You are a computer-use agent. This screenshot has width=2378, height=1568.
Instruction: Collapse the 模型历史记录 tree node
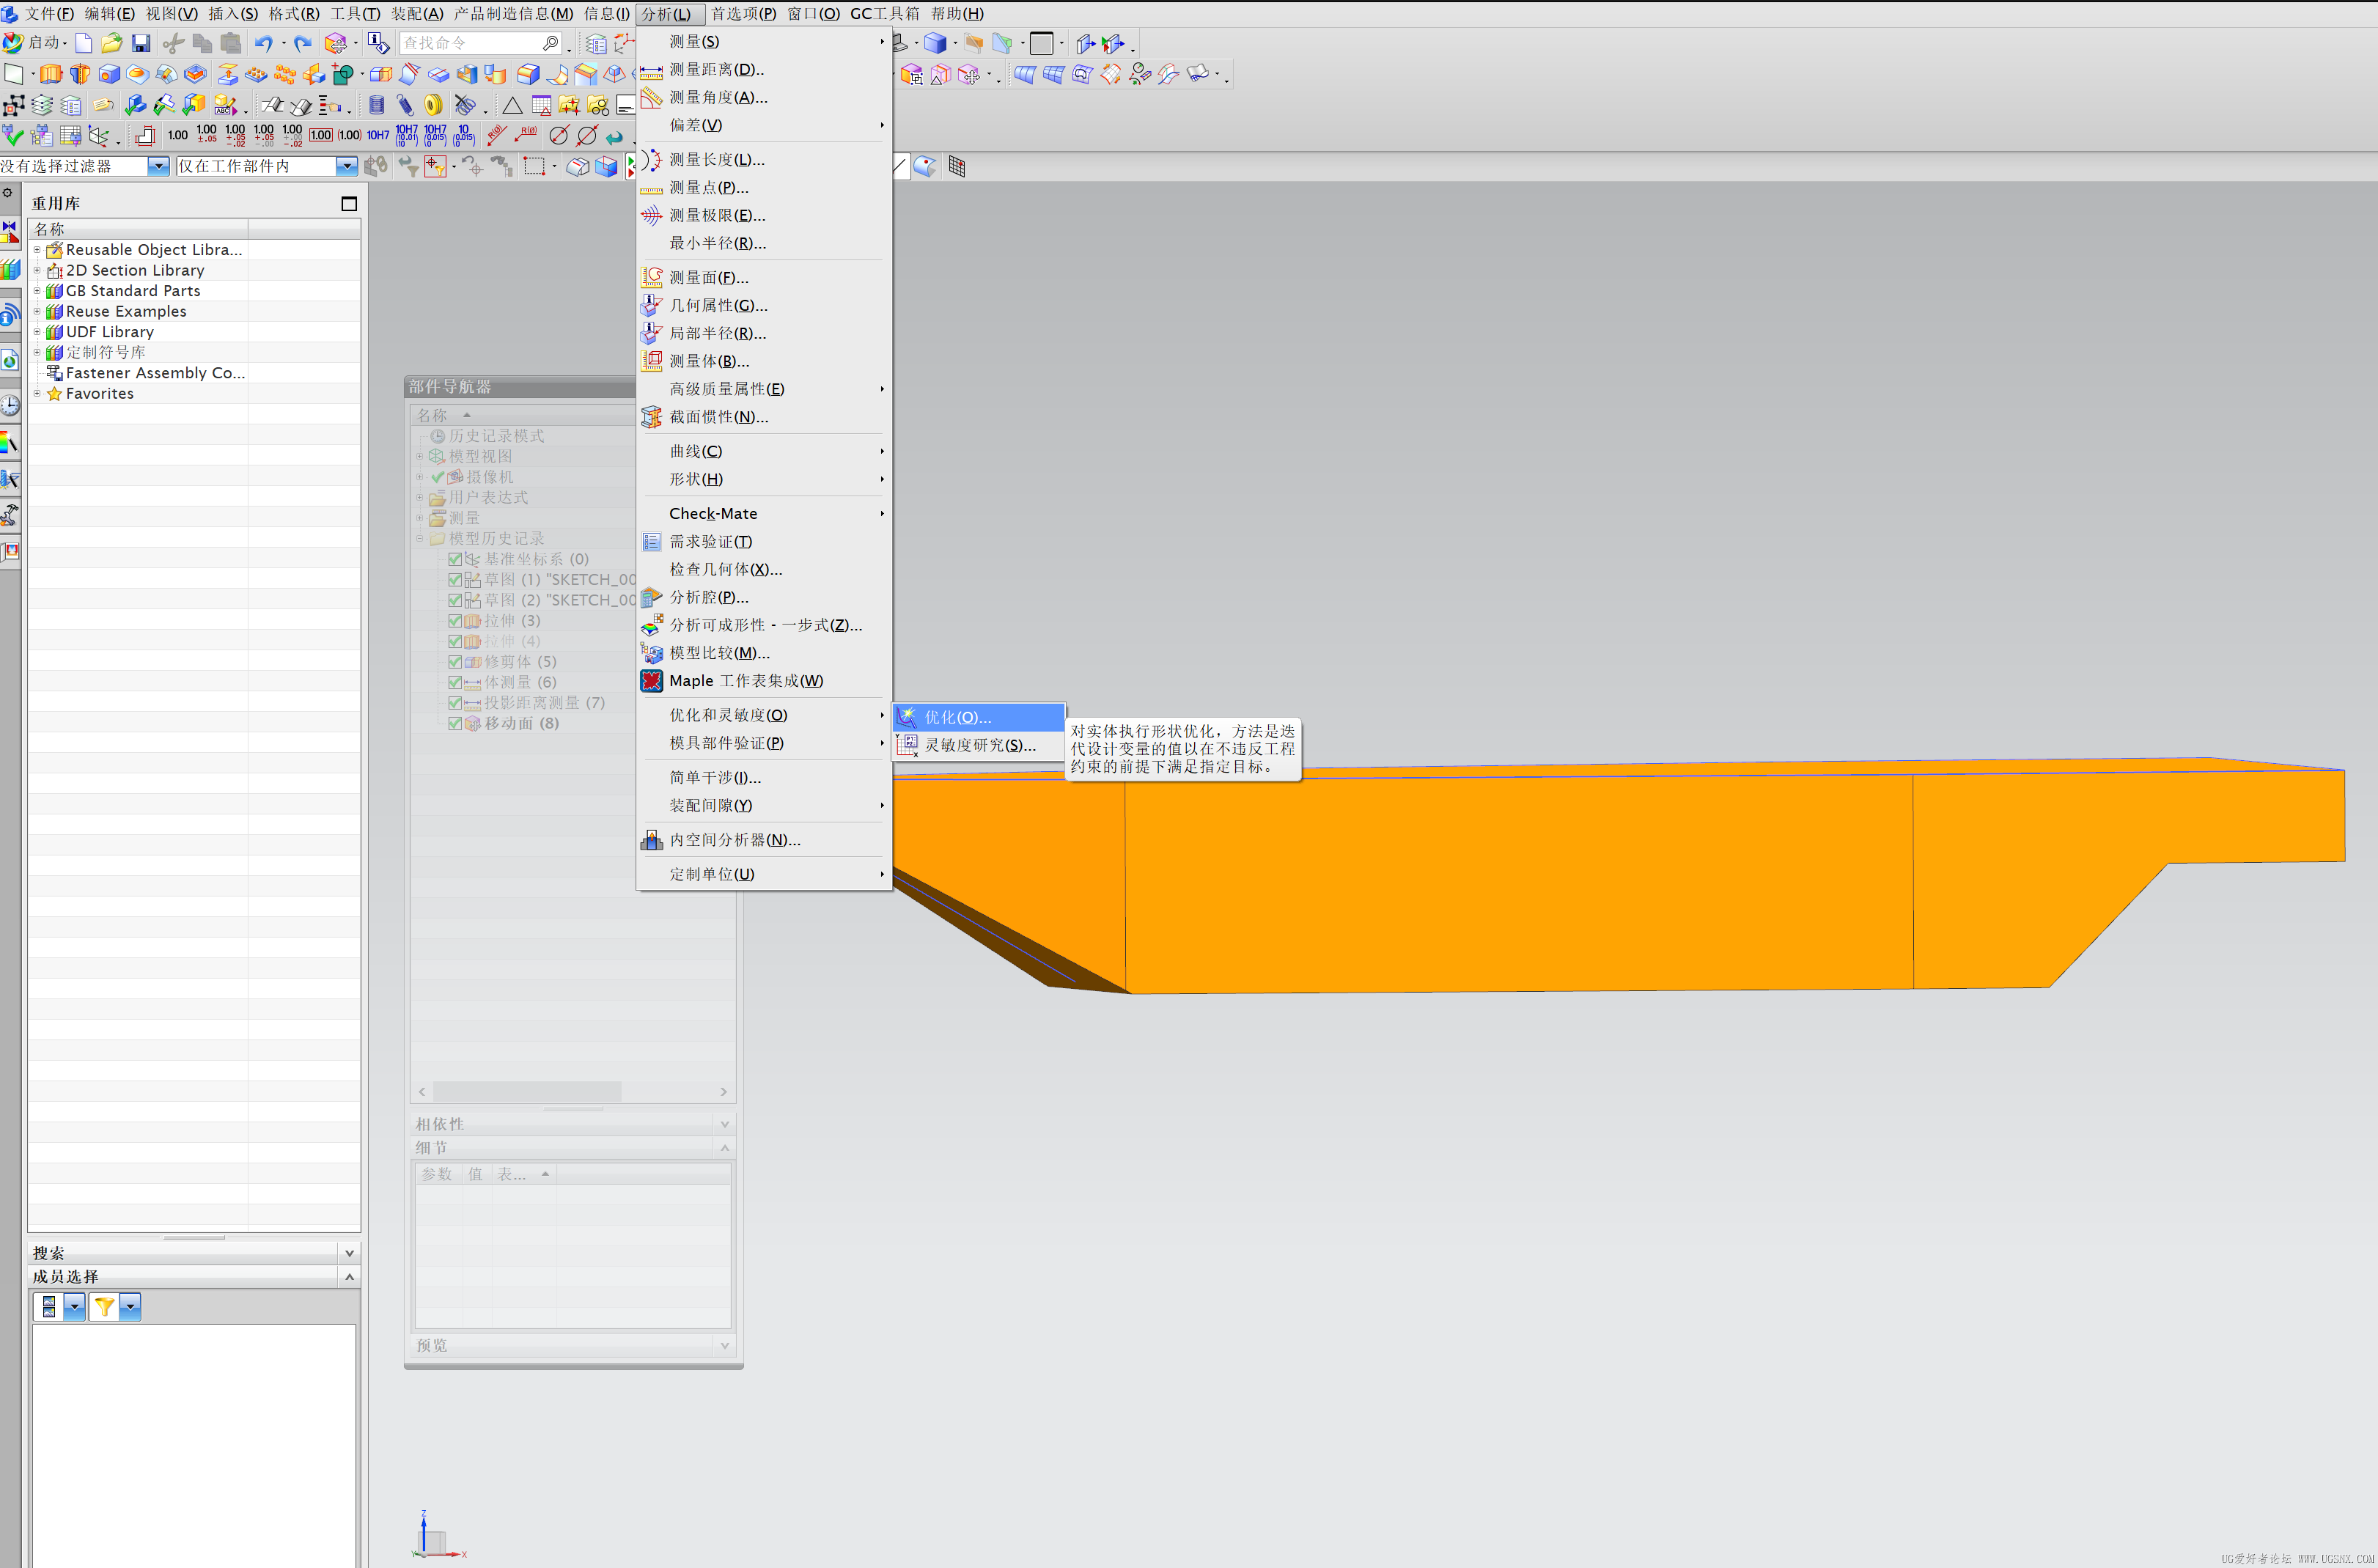pyautogui.click(x=420, y=539)
